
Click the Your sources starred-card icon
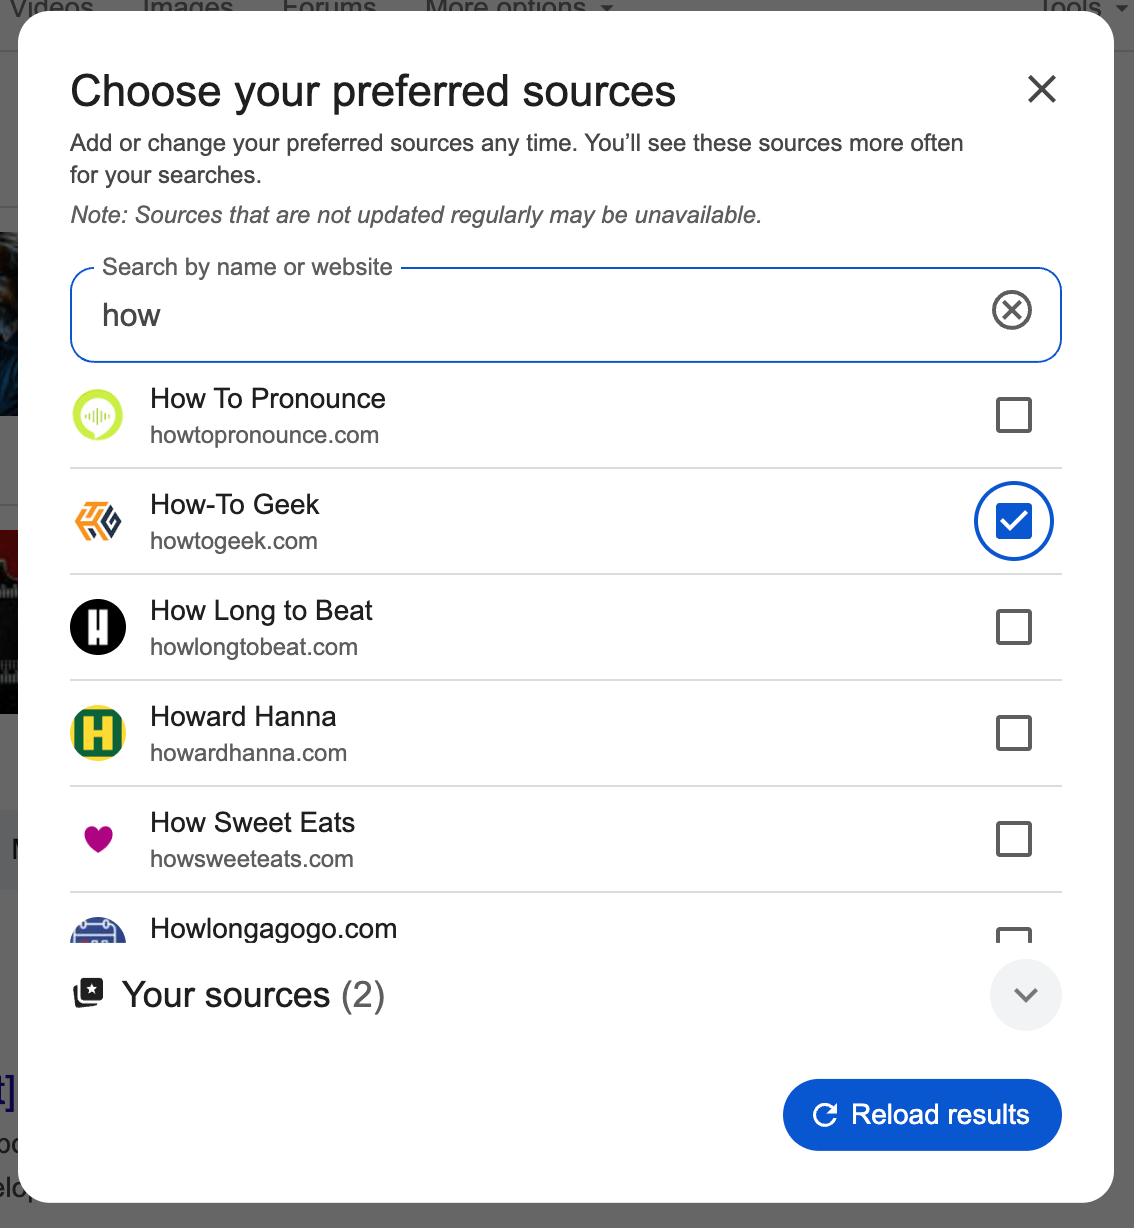tap(89, 993)
